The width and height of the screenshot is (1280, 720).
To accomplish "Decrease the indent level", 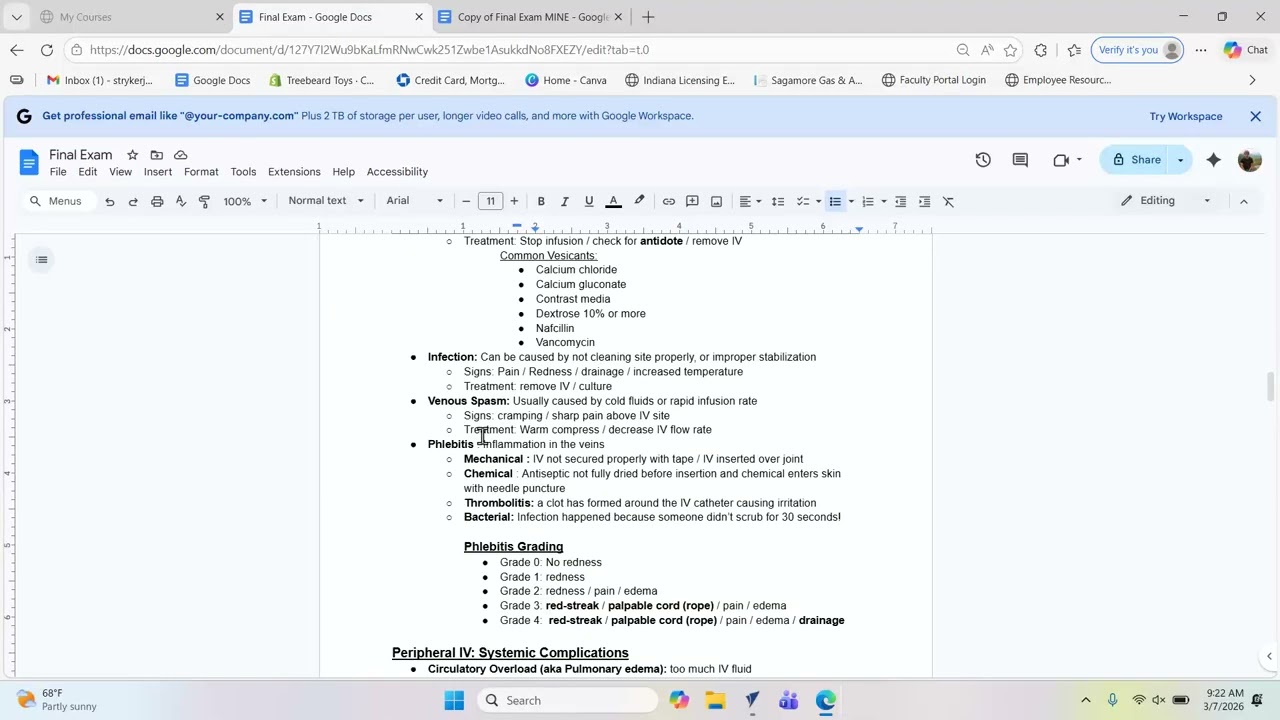I will [x=900, y=201].
